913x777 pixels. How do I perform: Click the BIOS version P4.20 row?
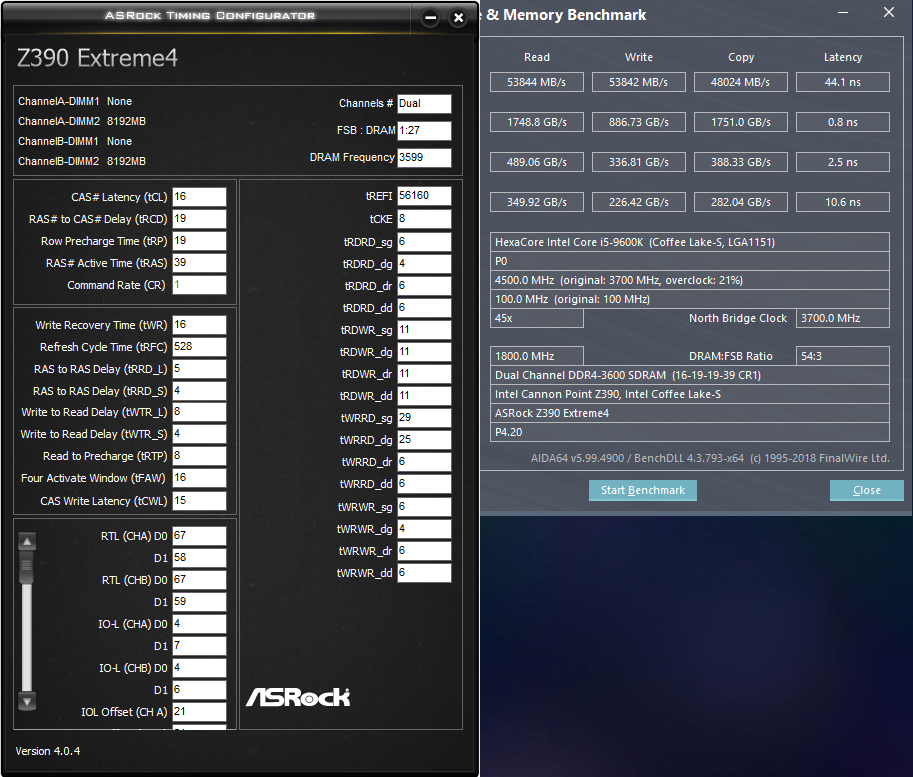pos(689,432)
